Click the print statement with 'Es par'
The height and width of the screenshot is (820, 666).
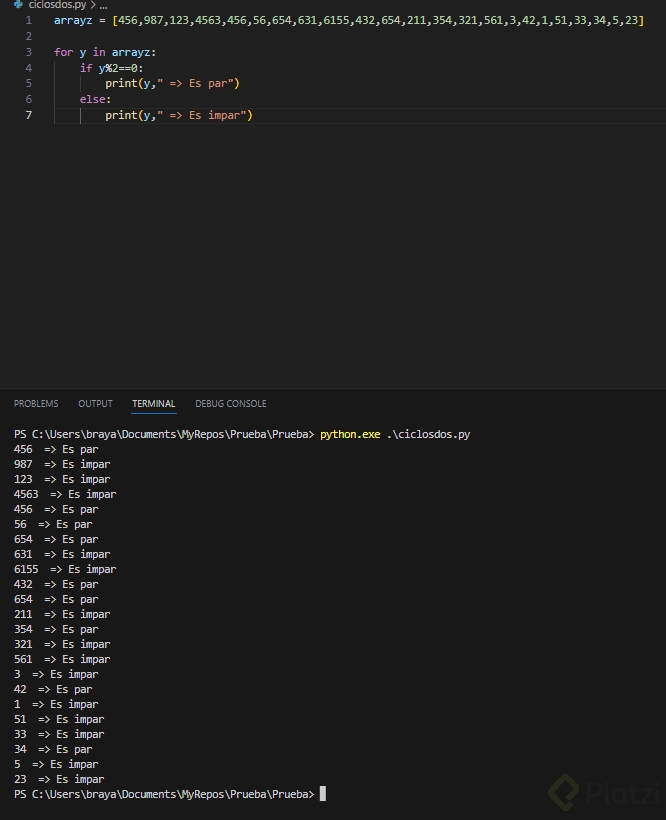173,84
